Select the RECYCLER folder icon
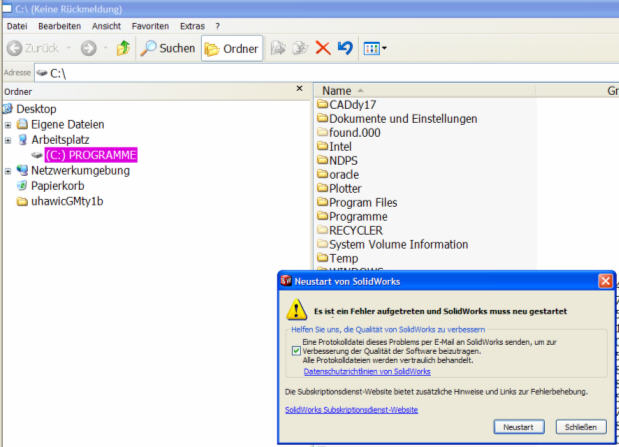Viewport: 619px width, 447px height. pyautogui.click(x=323, y=230)
